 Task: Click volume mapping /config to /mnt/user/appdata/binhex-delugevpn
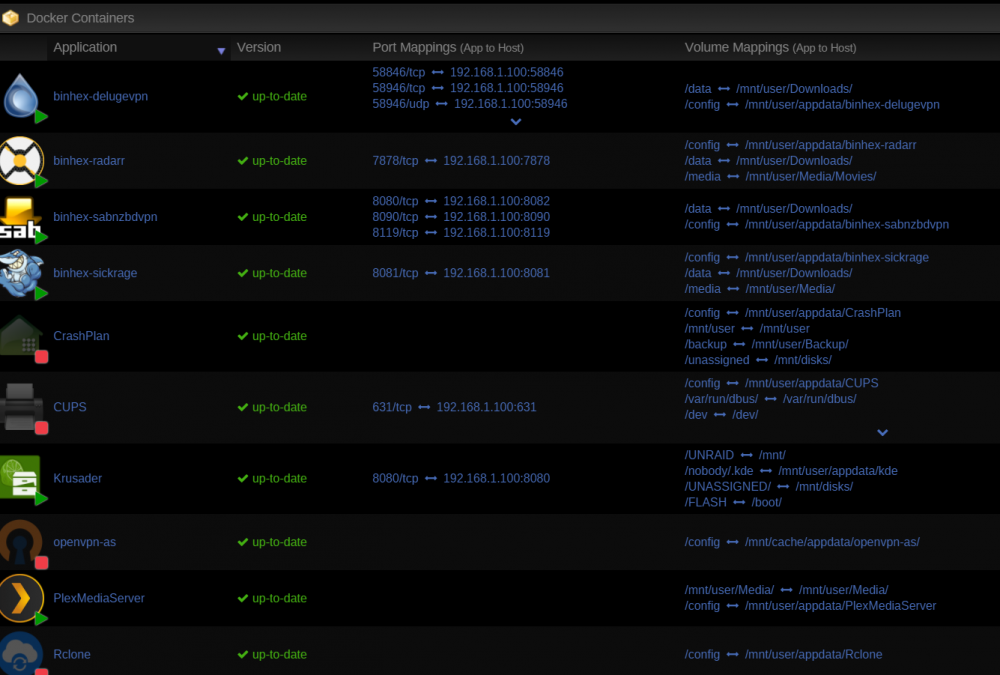point(812,105)
